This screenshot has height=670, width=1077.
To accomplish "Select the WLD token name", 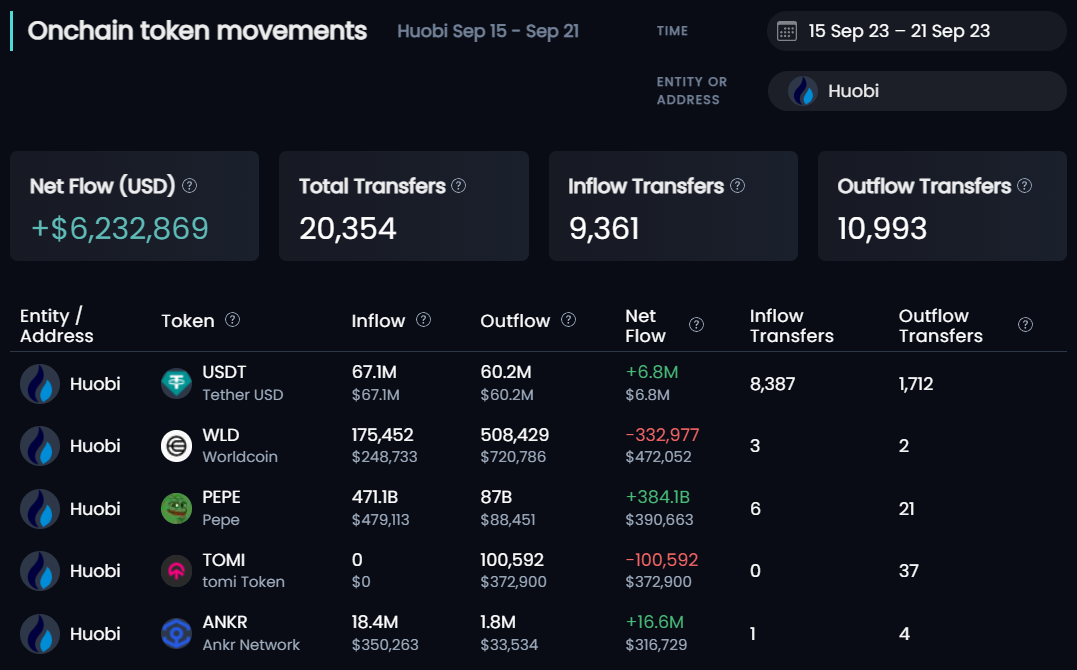I will pyautogui.click(x=220, y=435).
